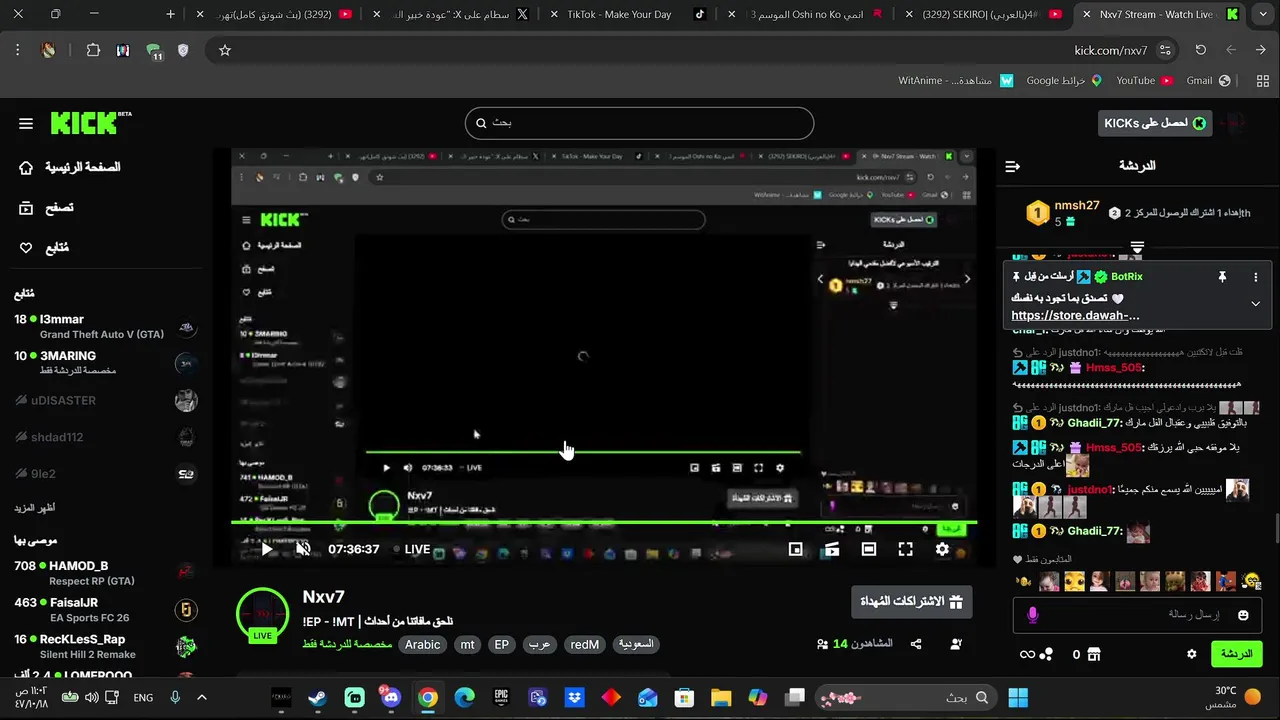The height and width of the screenshot is (720, 1280).
Task: Open recommended channel HAMOD_B
Action: pyautogui.click(x=105, y=572)
